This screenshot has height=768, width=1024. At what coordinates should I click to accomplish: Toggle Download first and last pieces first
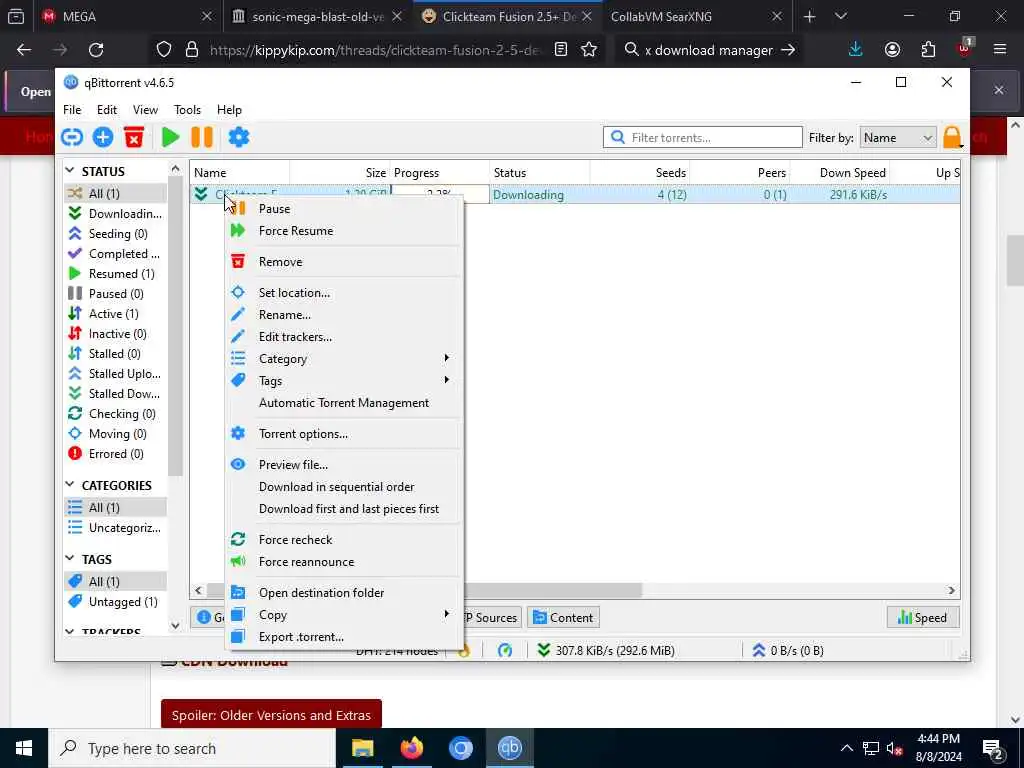click(344, 509)
